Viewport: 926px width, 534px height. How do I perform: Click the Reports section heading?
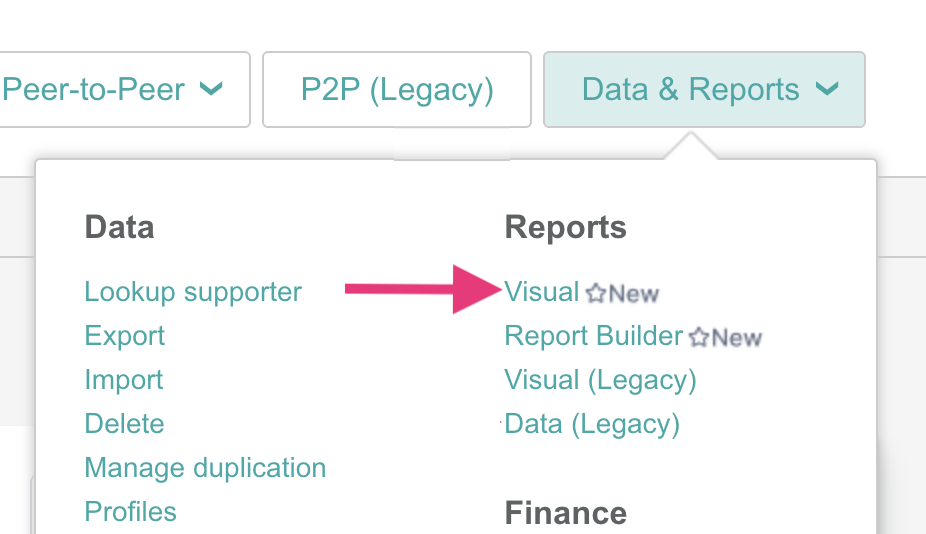click(565, 227)
